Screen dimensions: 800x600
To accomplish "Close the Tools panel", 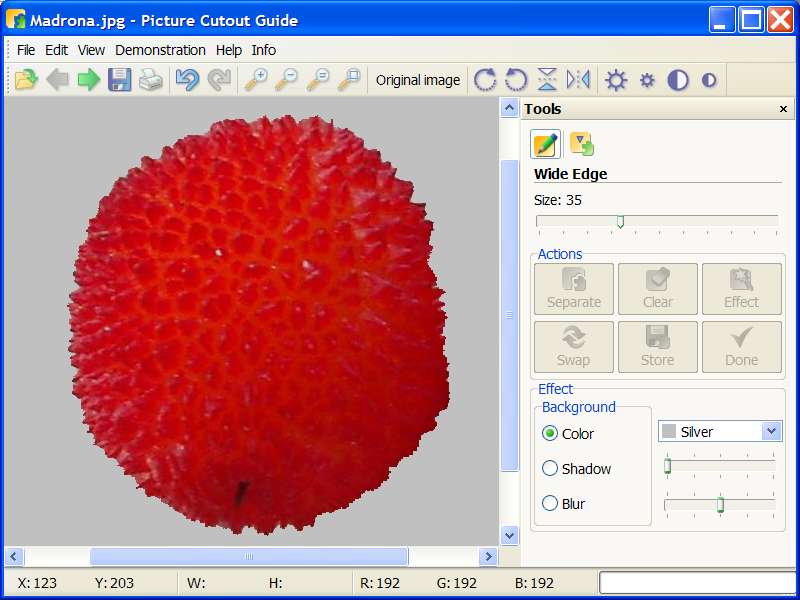I will (x=783, y=109).
